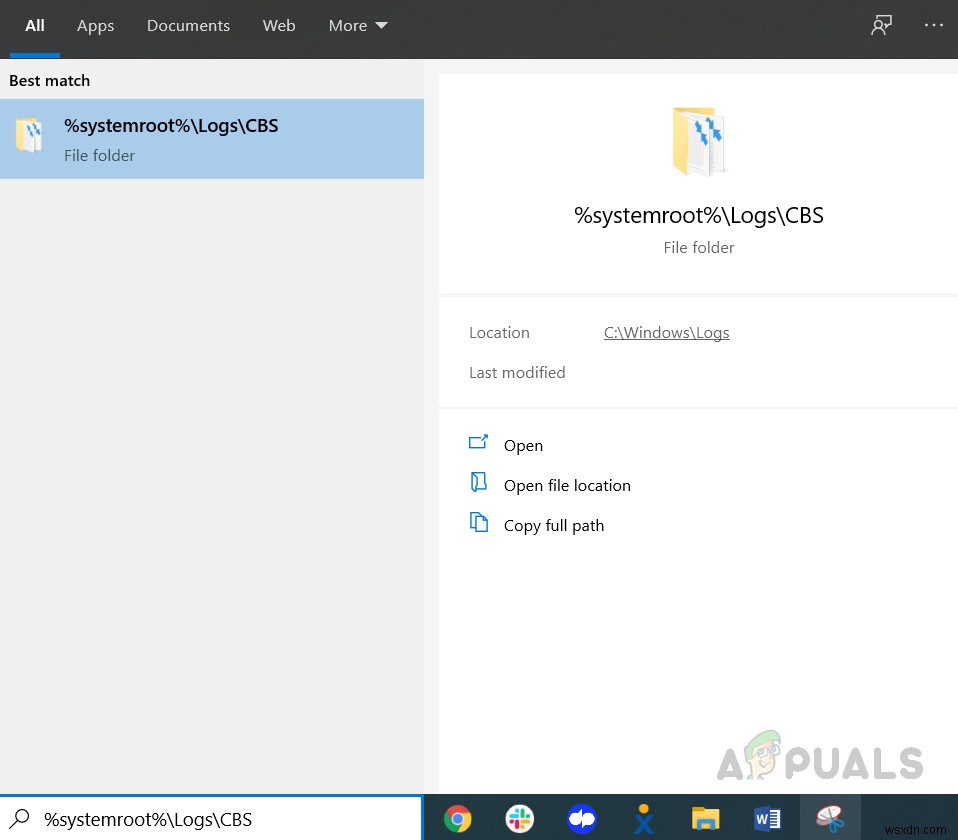
Task: Select the Documents search tab
Action: (188, 26)
